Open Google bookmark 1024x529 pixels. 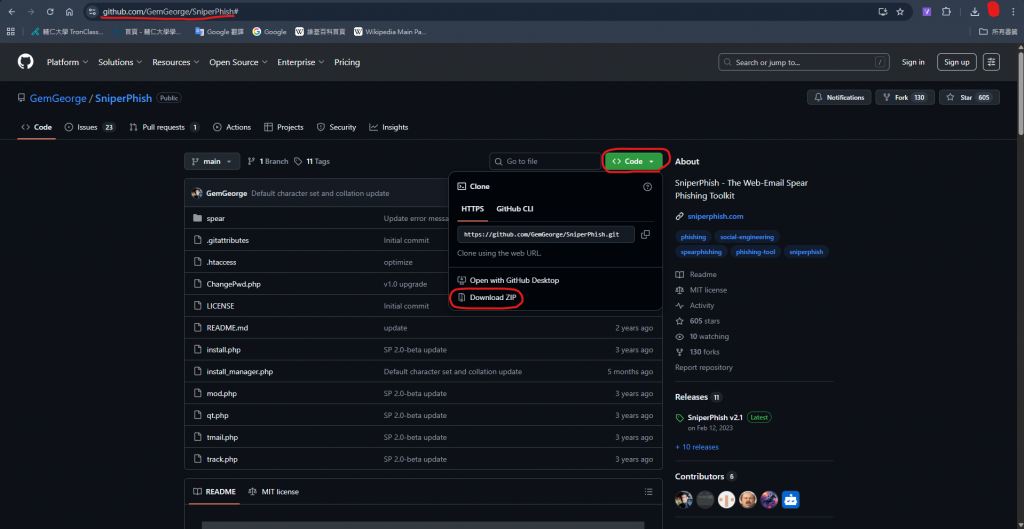pos(269,31)
